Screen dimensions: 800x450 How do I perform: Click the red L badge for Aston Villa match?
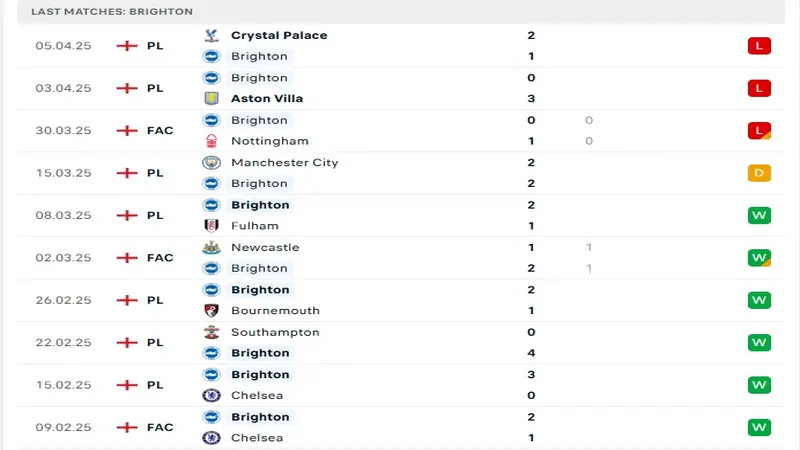tap(759, 88)
